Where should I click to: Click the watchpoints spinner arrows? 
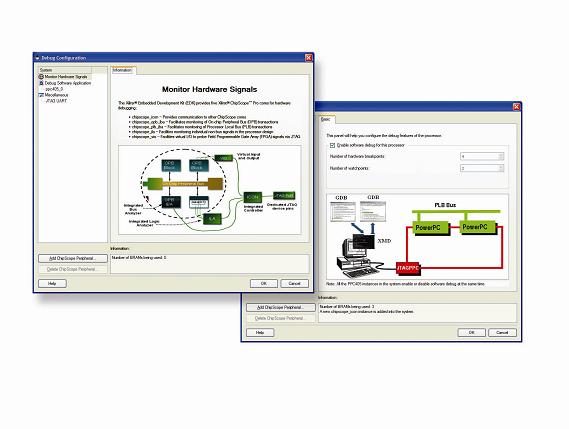[x=501, y=168]
